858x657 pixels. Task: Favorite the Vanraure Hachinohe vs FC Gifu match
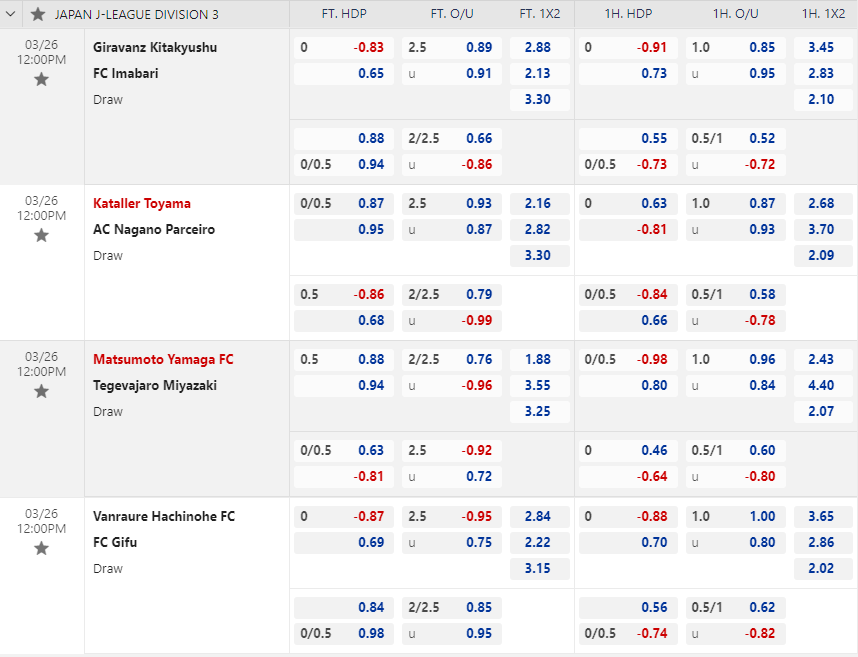41,549
